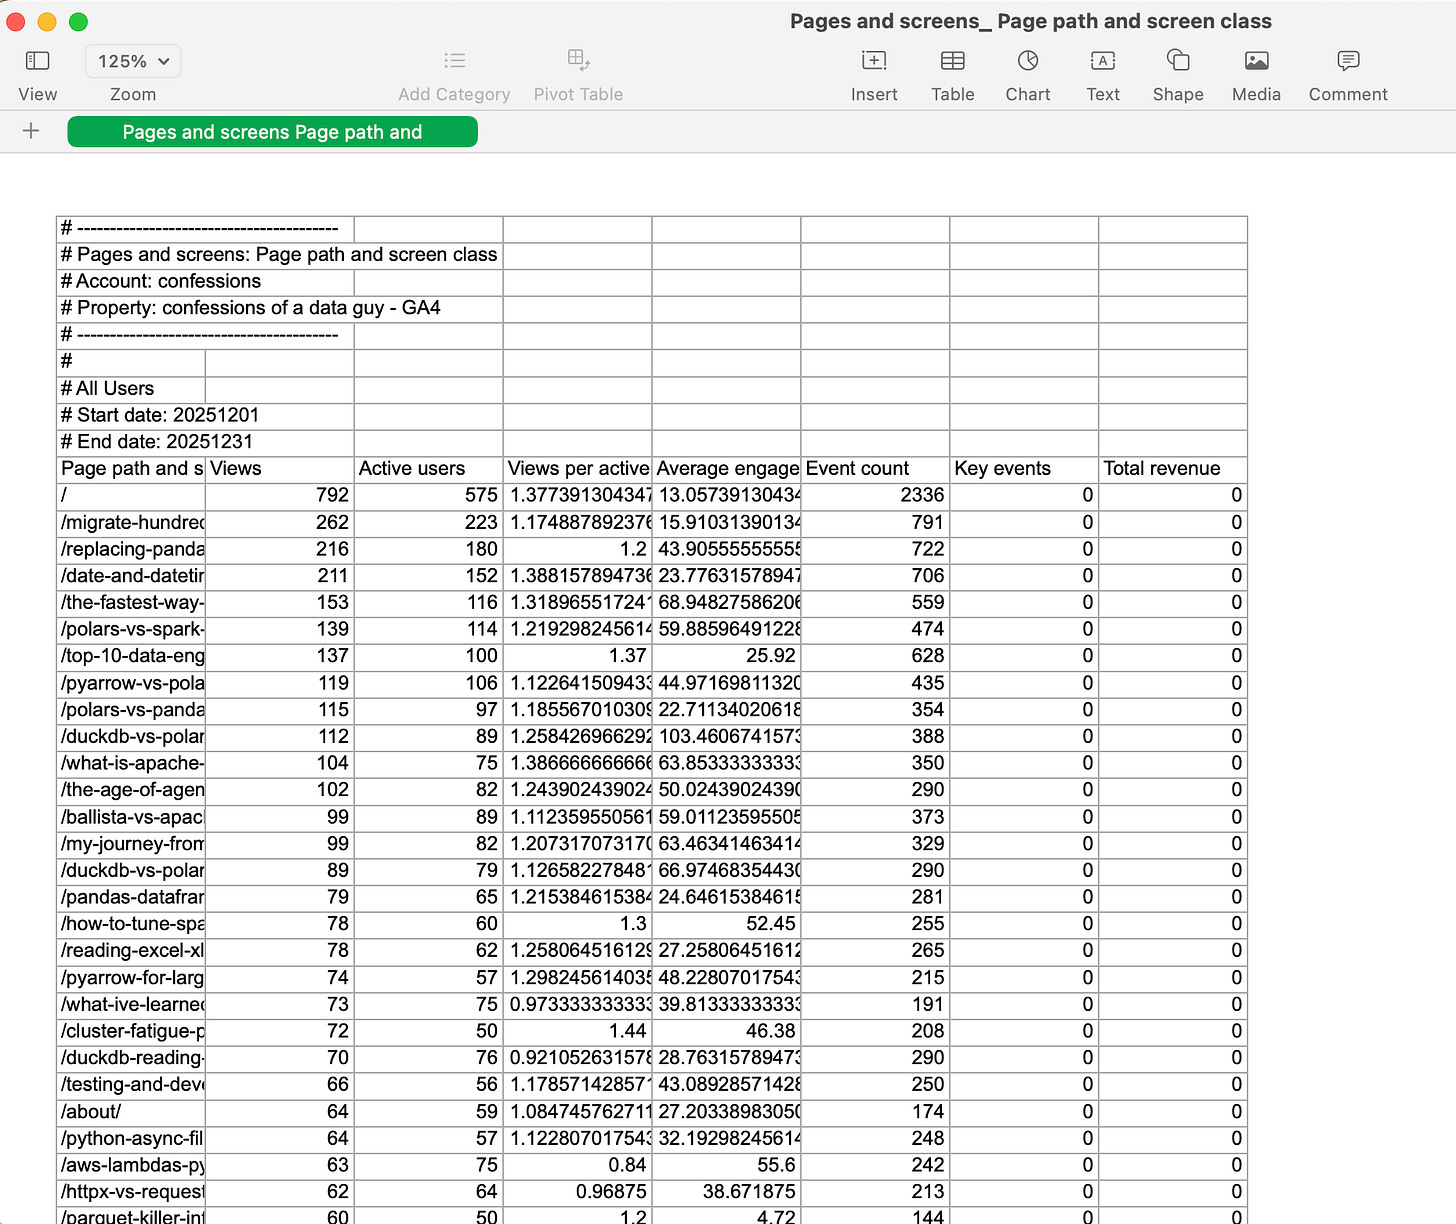Add a new sheet with the plus button
The image size is (1456, 1224).
pyautogui.click(x=31, y=131)
